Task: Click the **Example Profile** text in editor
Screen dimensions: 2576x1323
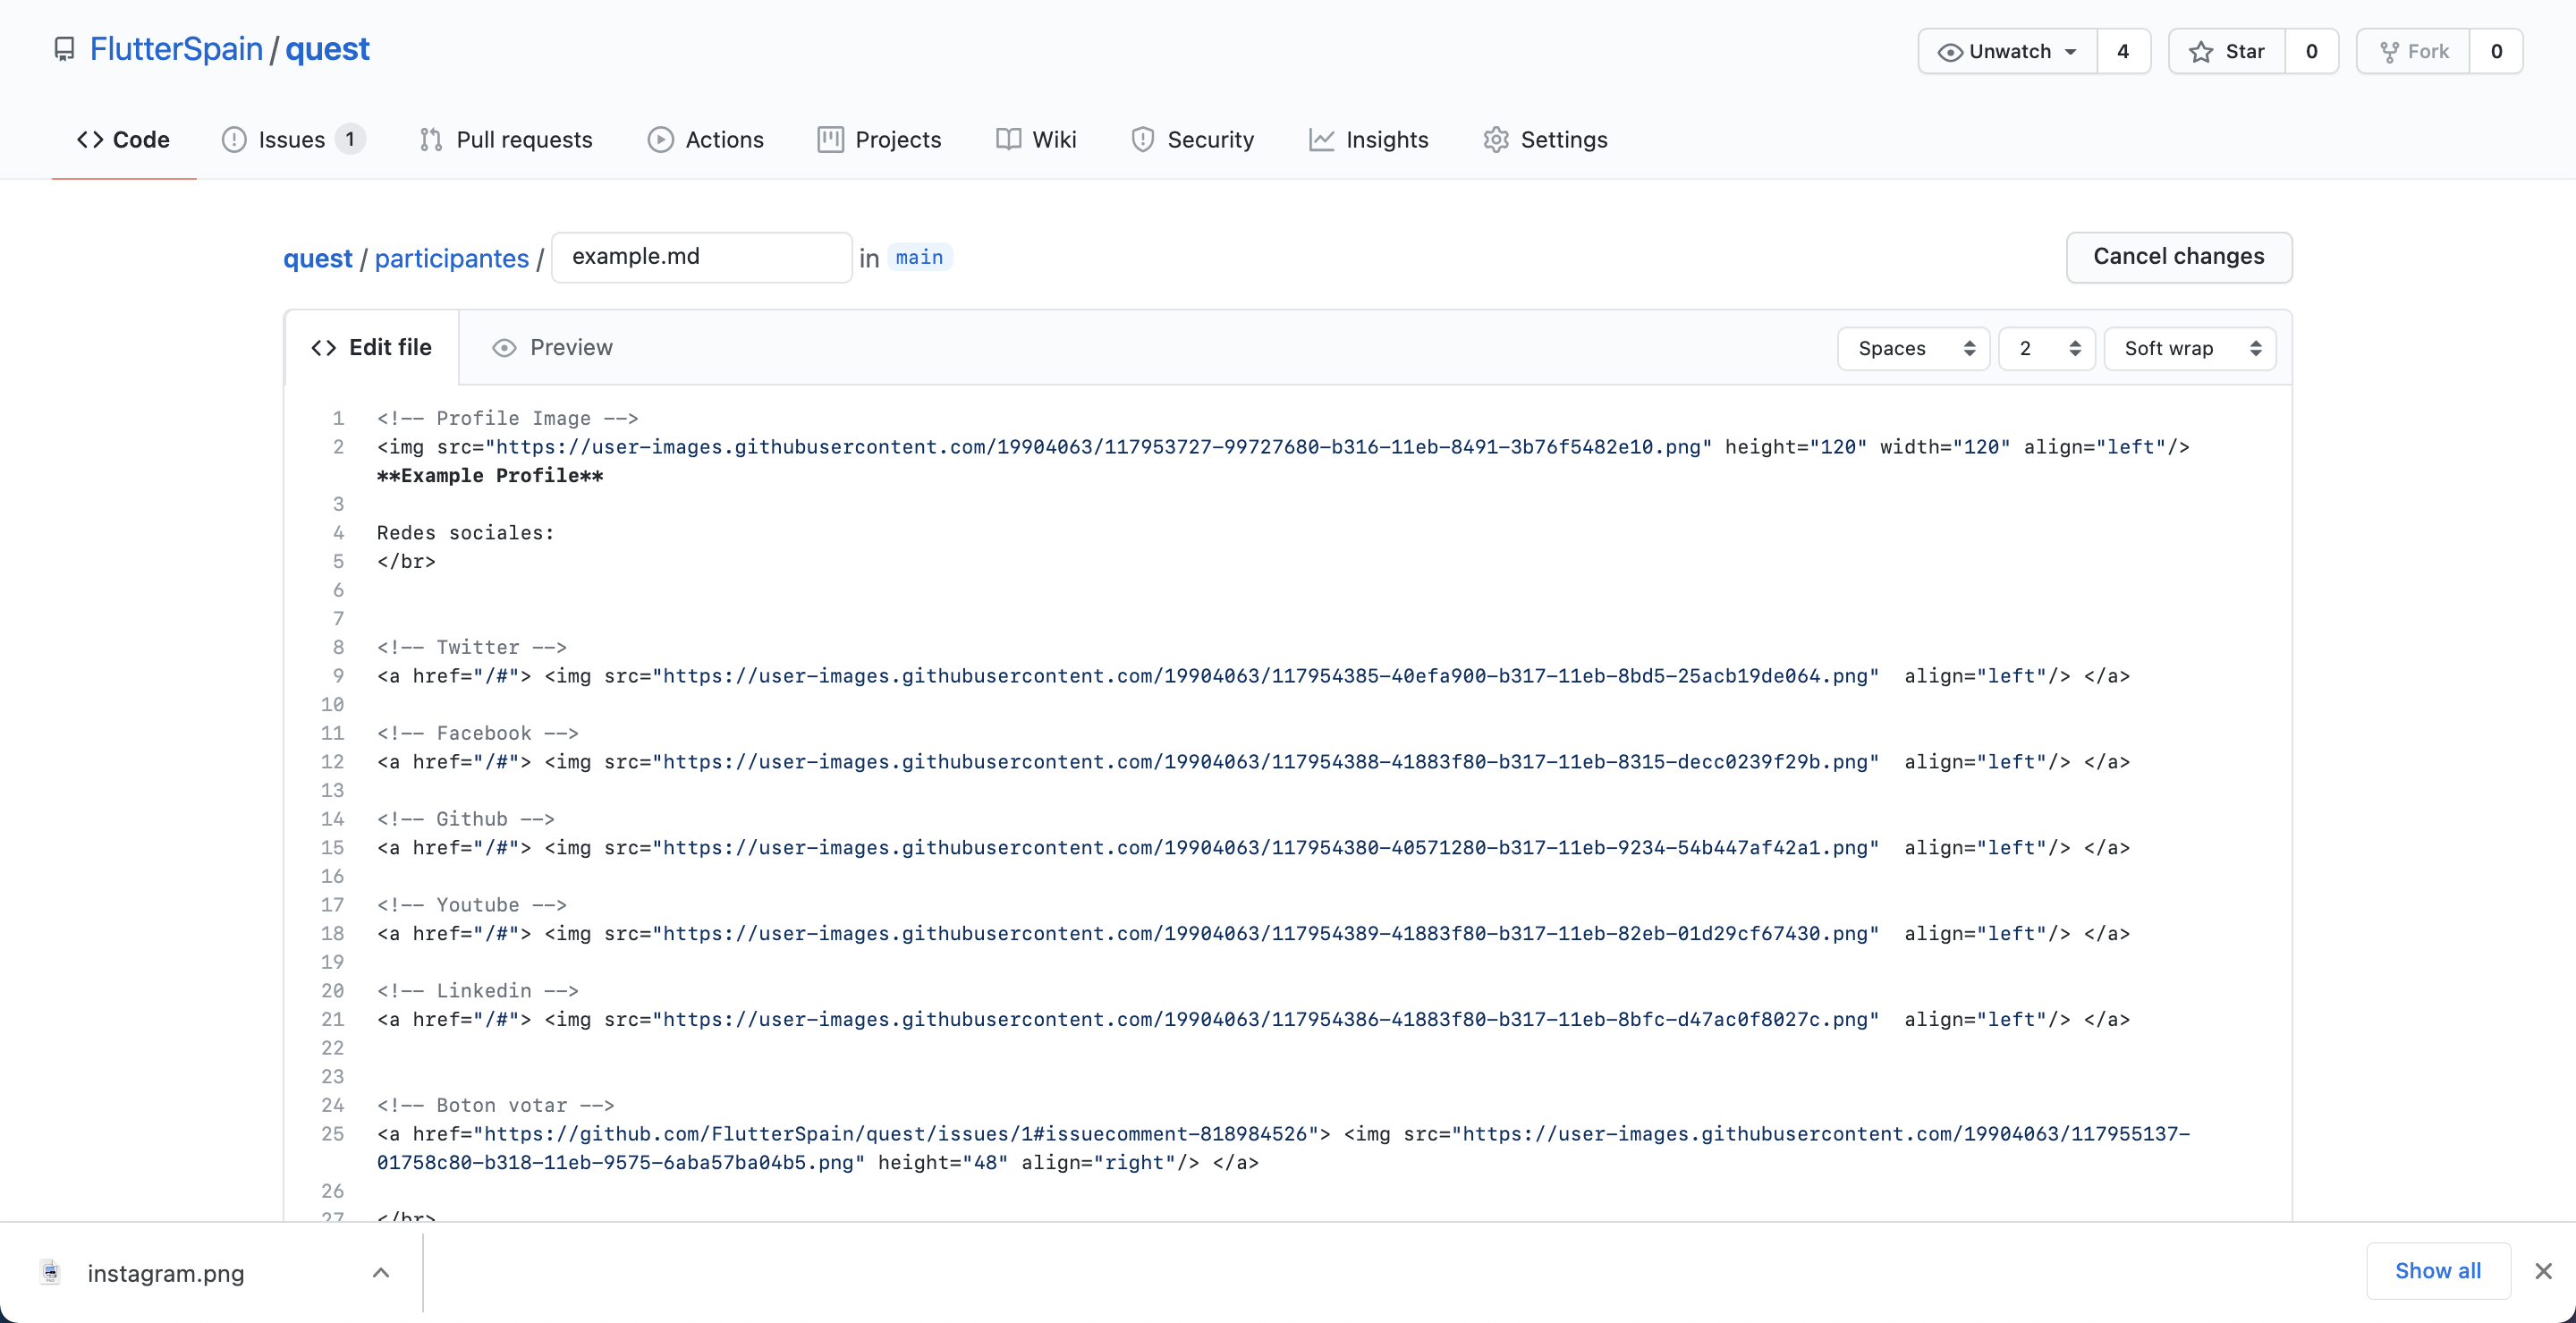Action: coord(490,476)
